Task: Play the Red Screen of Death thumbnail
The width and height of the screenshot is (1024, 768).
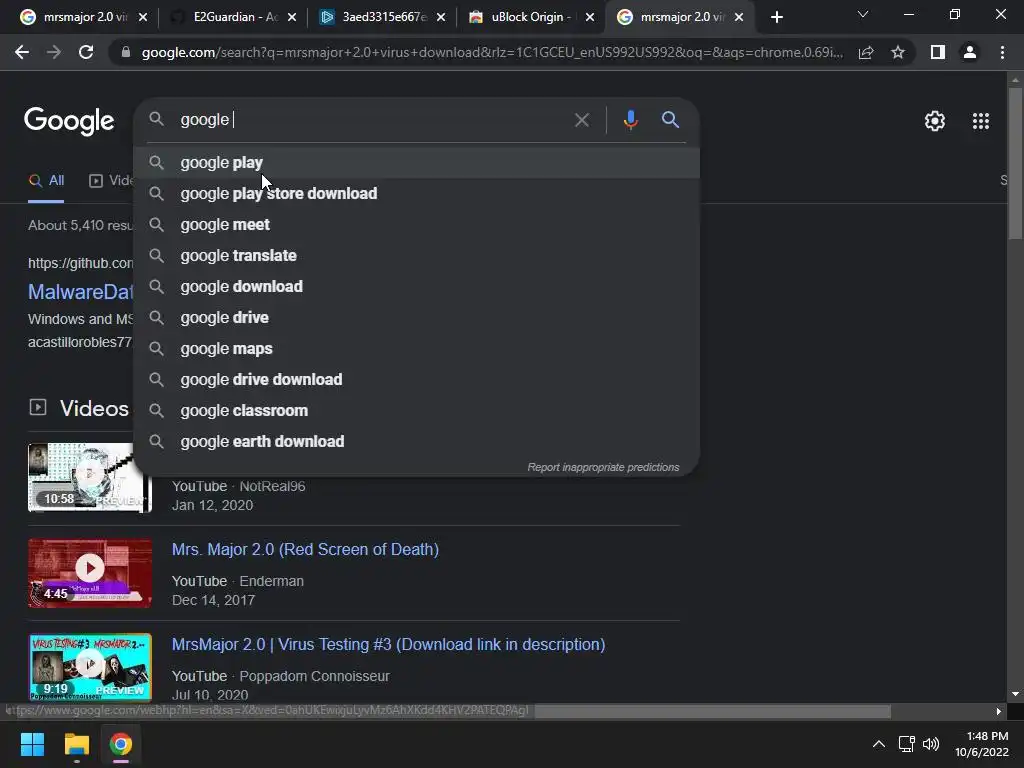Action: click(x=90, y=573)
